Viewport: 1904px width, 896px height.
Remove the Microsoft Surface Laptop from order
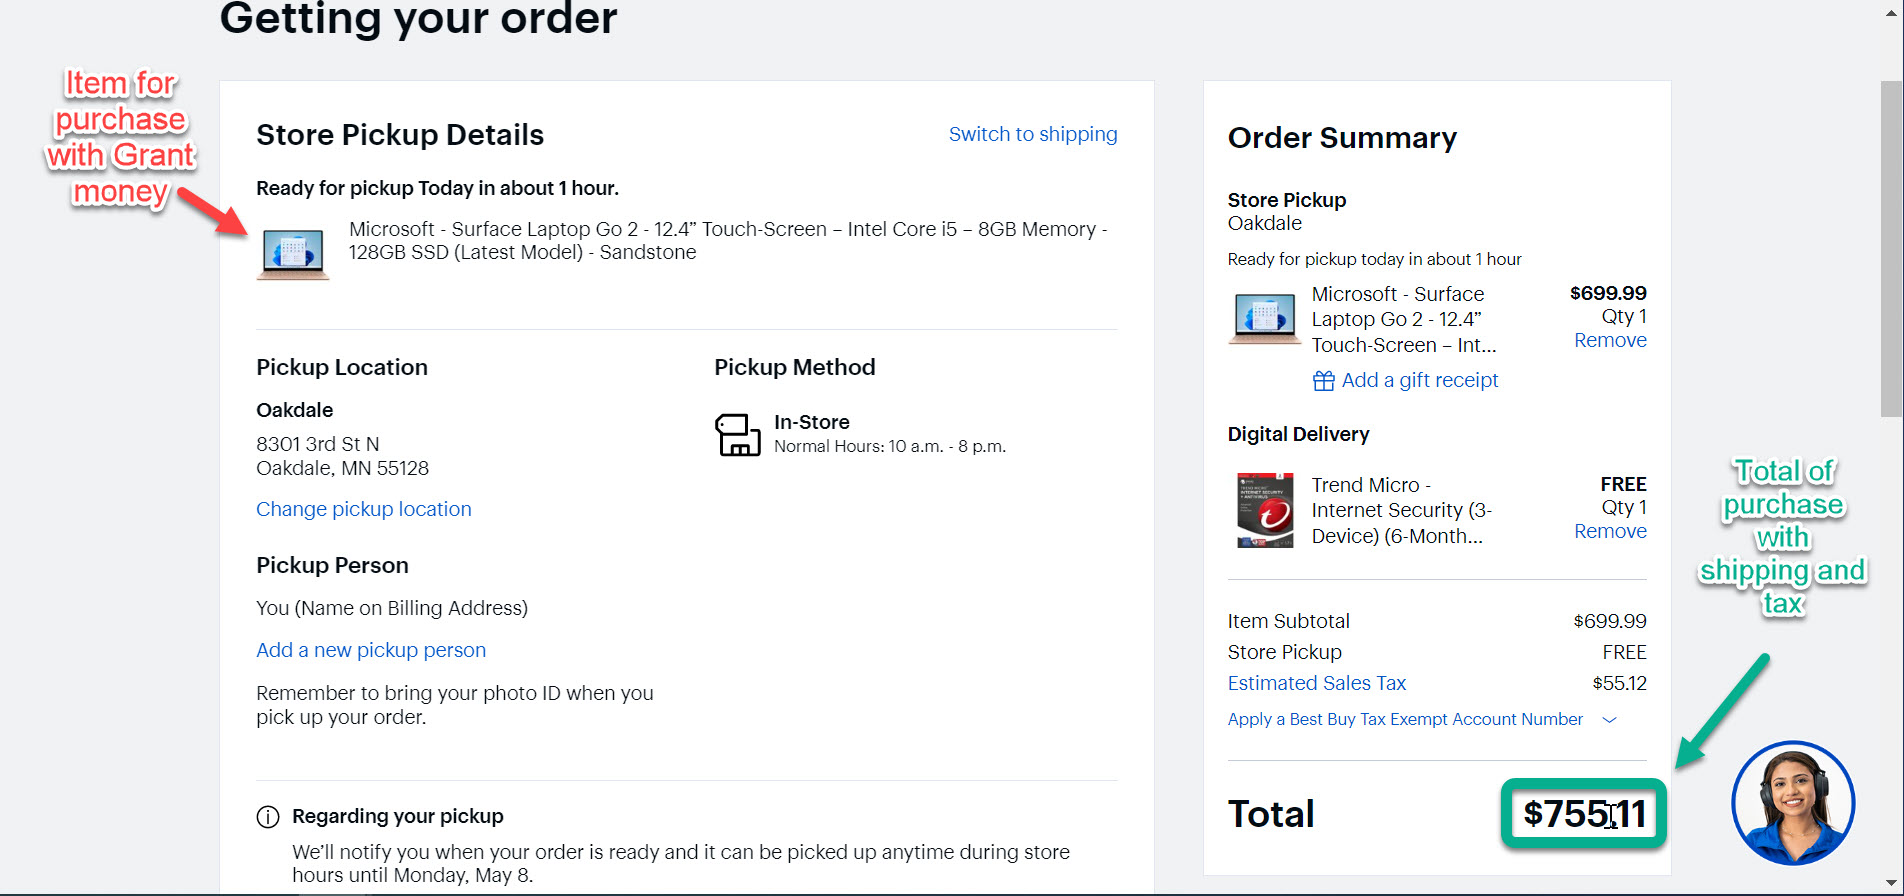coord(1609,341)
